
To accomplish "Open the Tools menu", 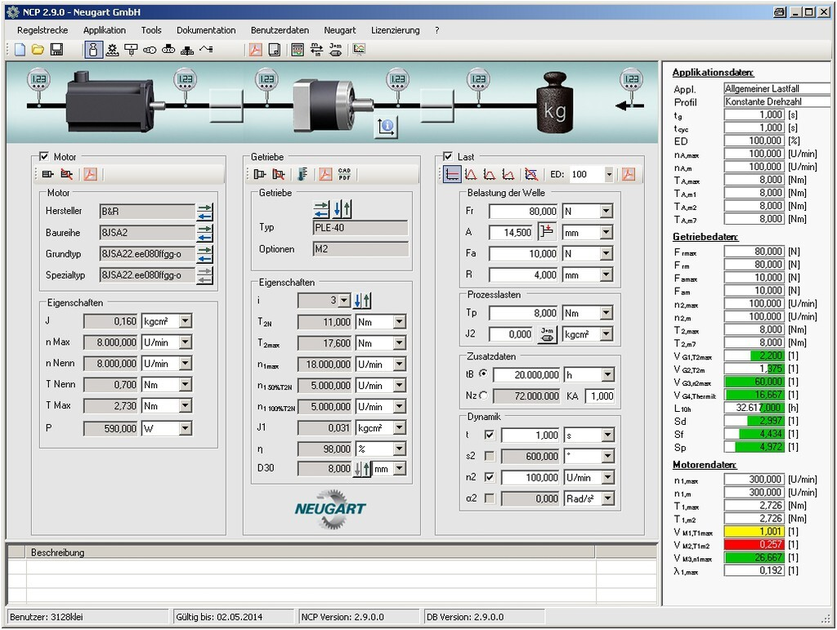I will 151,30.
